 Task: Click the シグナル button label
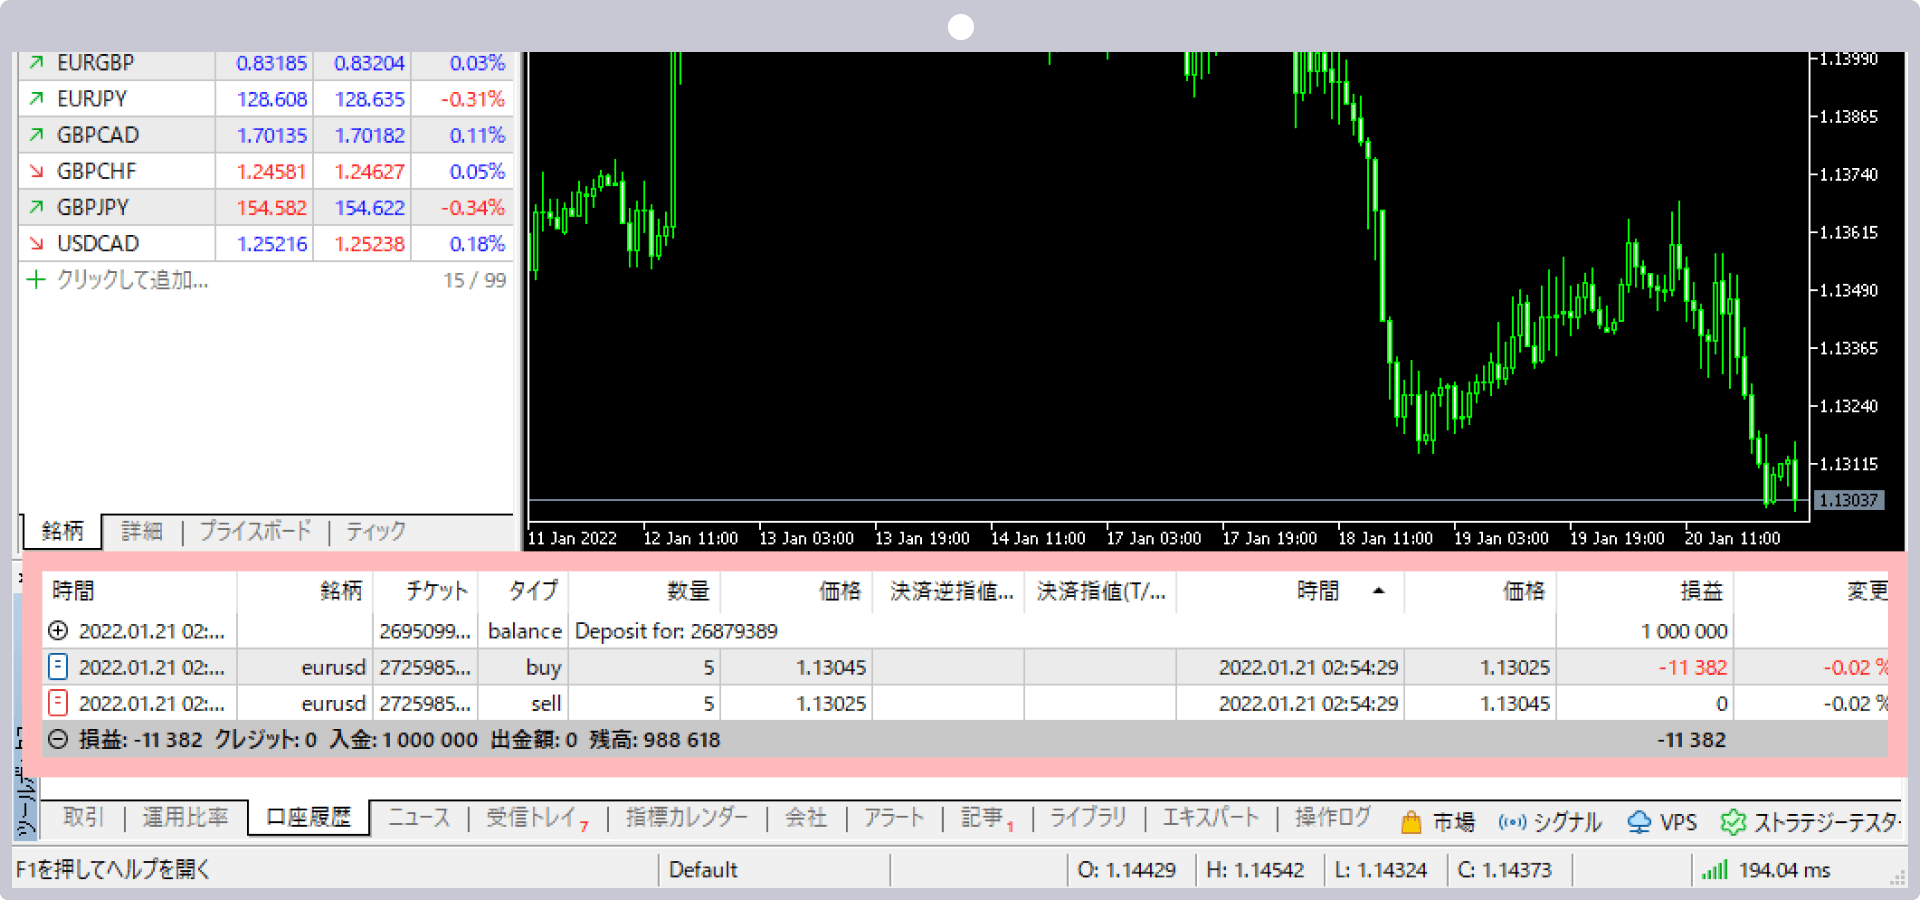click(x=1567, y=822)
